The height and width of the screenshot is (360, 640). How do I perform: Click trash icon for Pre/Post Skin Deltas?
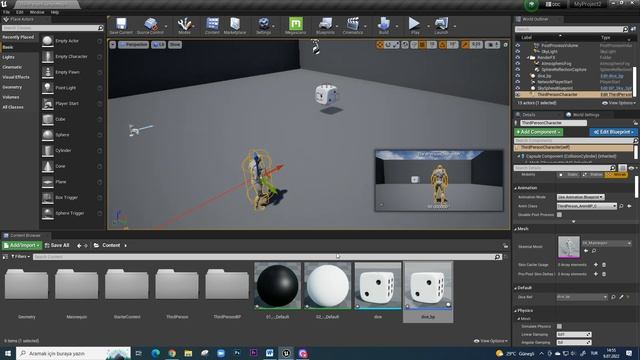pos(604,274)
